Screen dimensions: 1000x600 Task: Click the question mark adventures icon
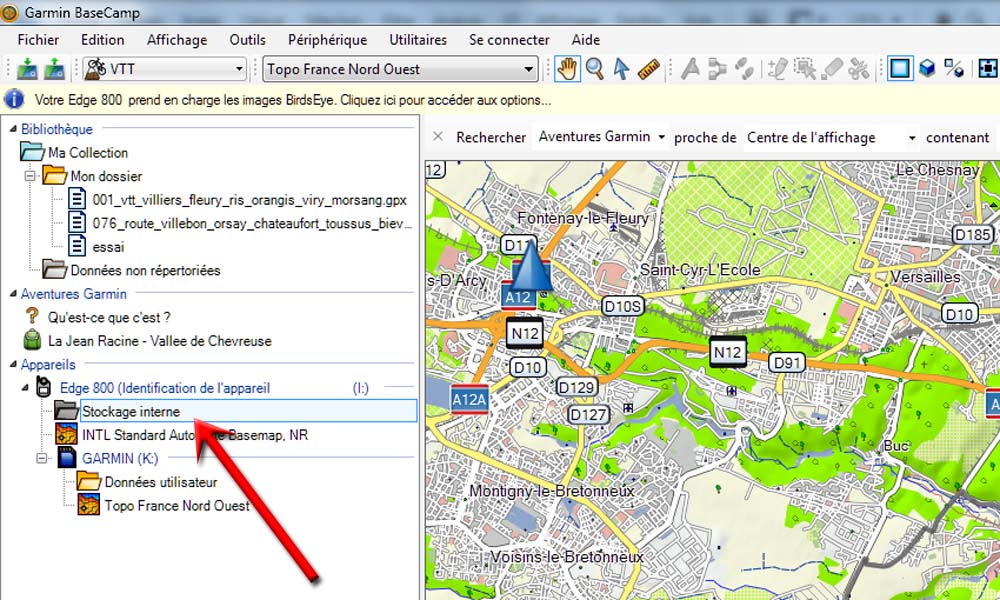click(x=32, y=316)
